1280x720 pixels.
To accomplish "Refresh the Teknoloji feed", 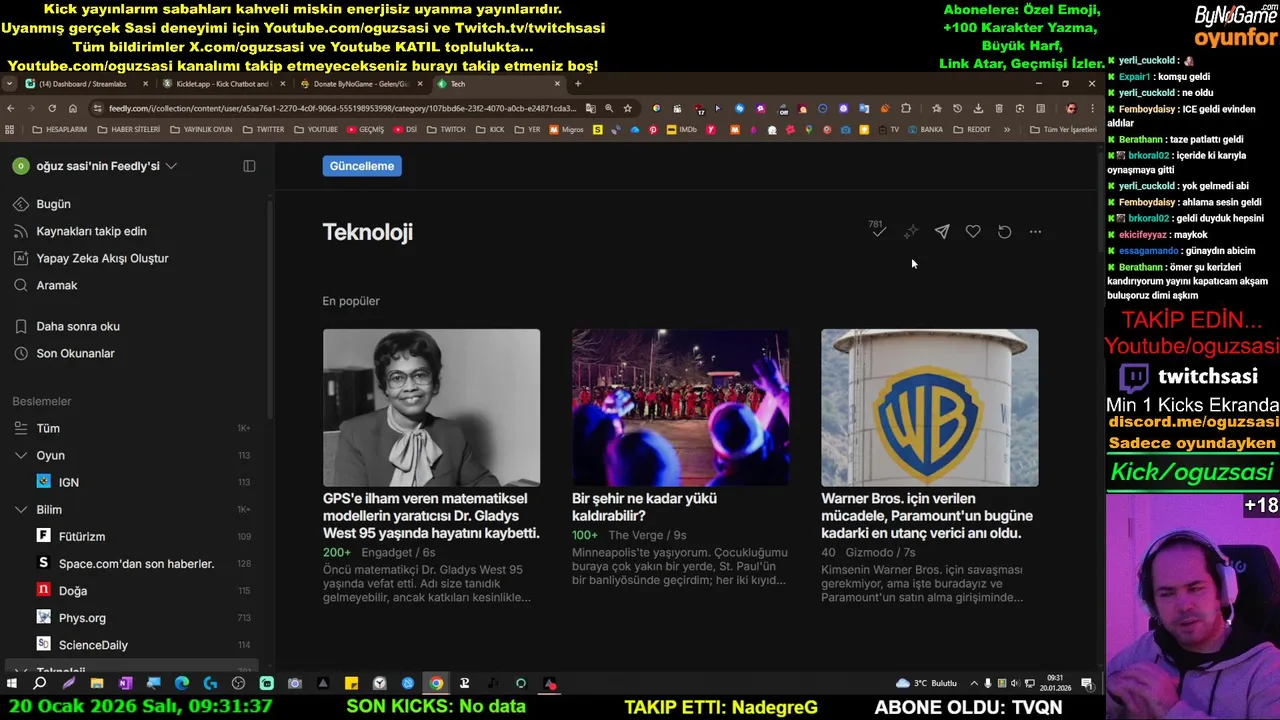I will point(1004,232).
